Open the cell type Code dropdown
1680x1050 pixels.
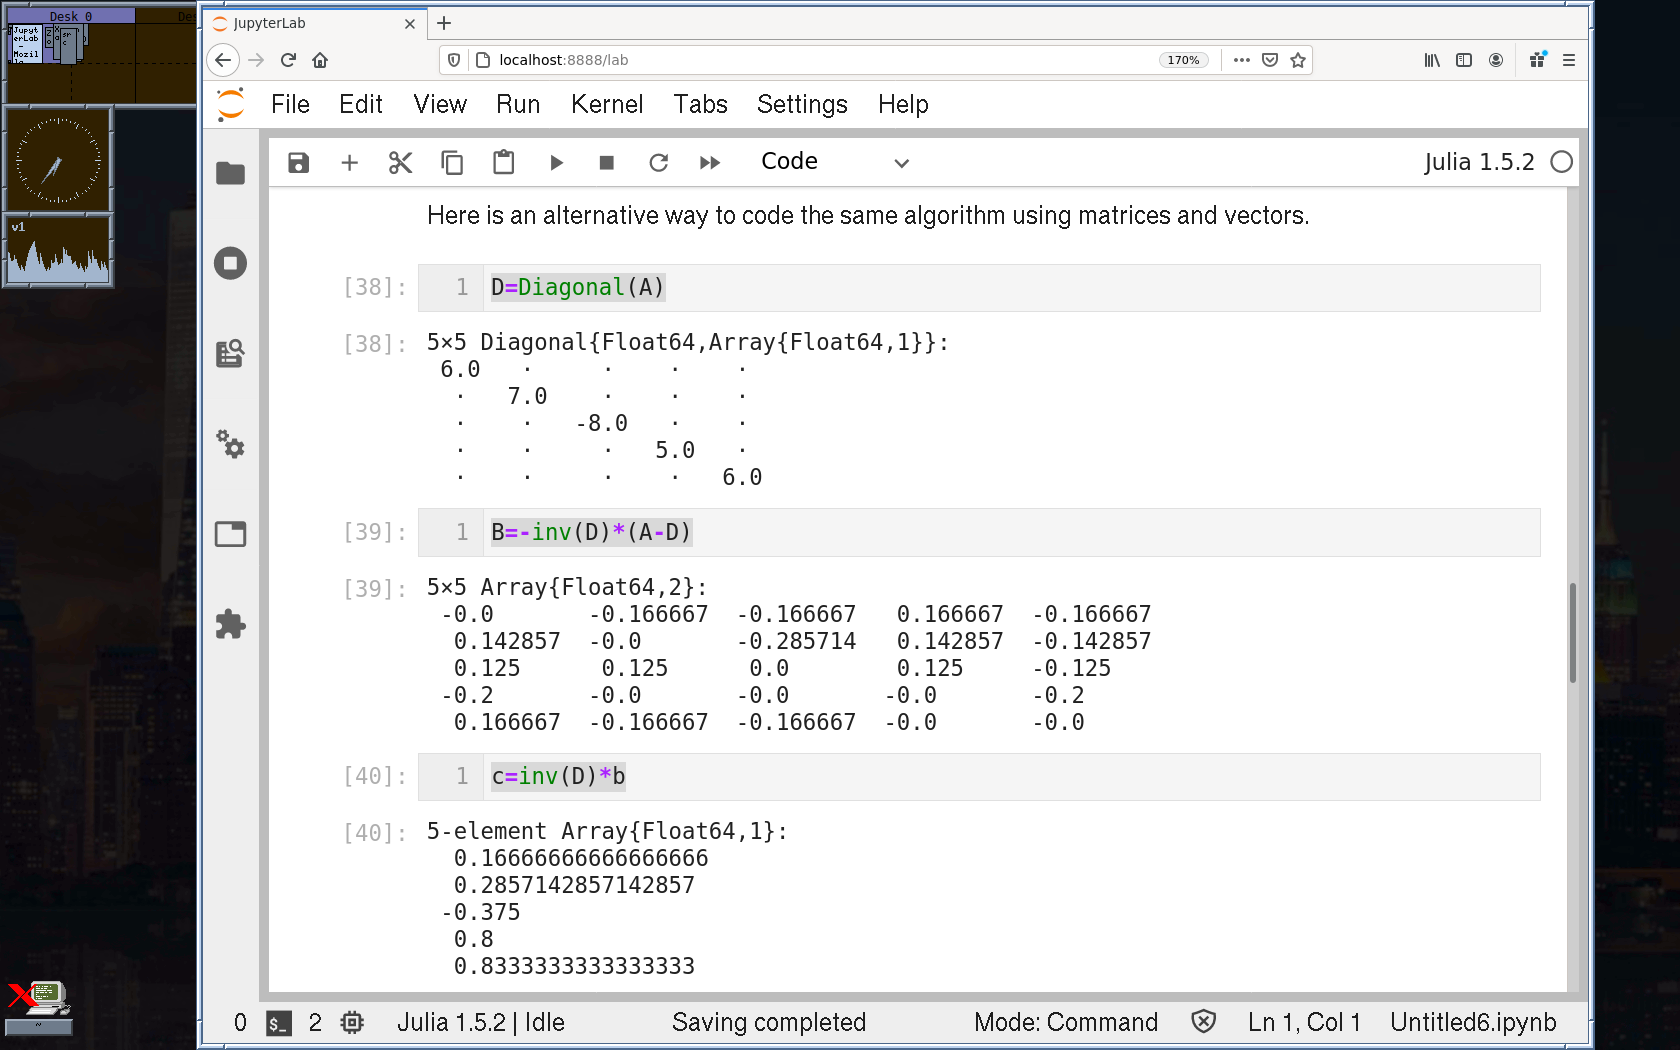[x=834, y=163]
